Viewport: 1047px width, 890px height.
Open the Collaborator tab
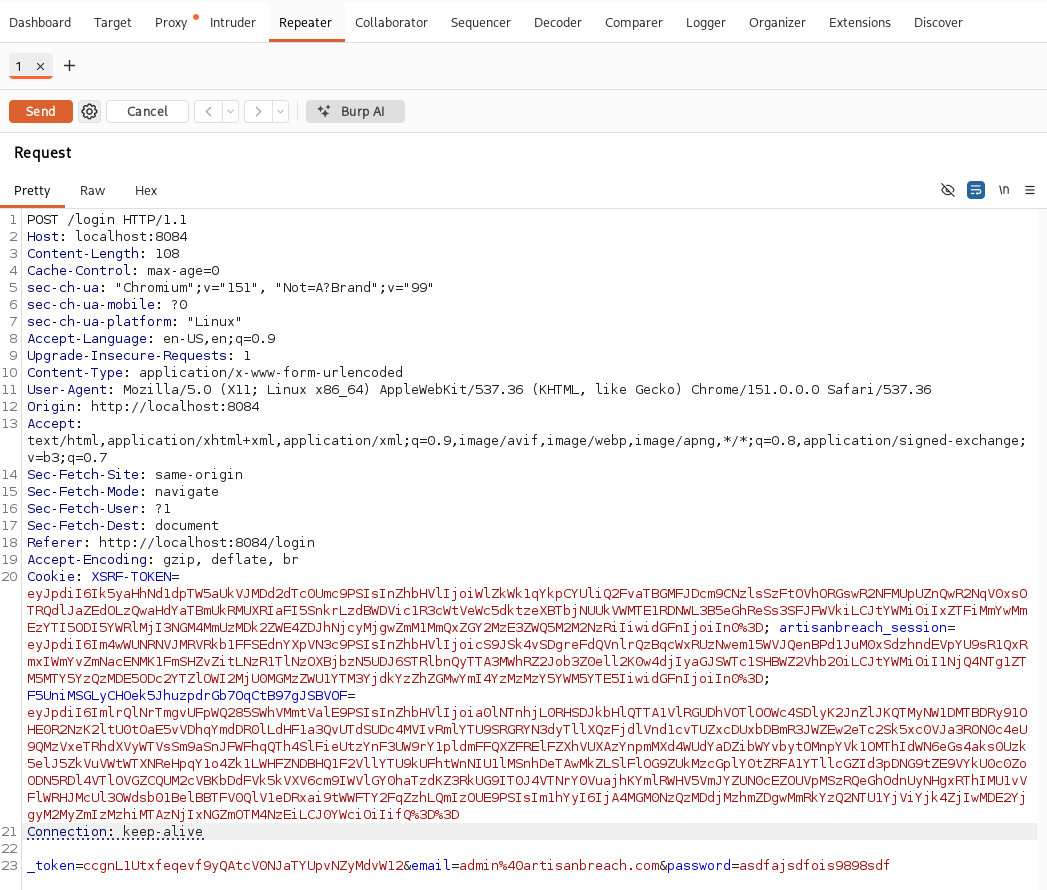(x=391, y=22)
